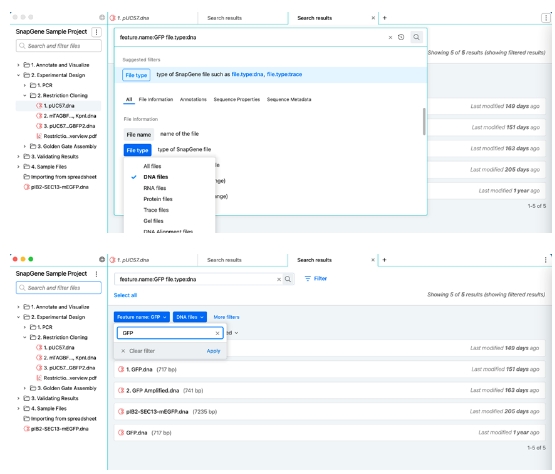
Task: Open boxed kebab menu beside SnapGene Sample Project title
Action: click(x=96, y=32)
